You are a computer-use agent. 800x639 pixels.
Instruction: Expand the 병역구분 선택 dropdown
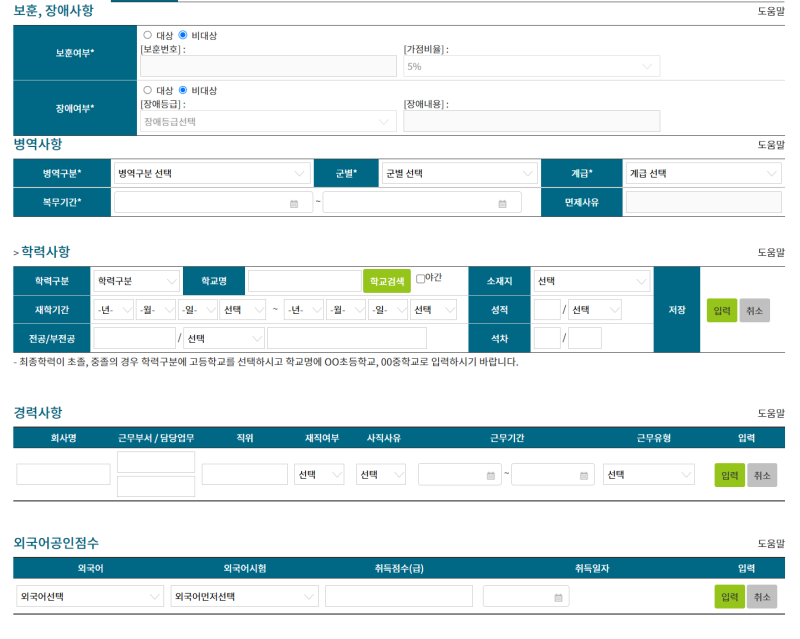212,173
